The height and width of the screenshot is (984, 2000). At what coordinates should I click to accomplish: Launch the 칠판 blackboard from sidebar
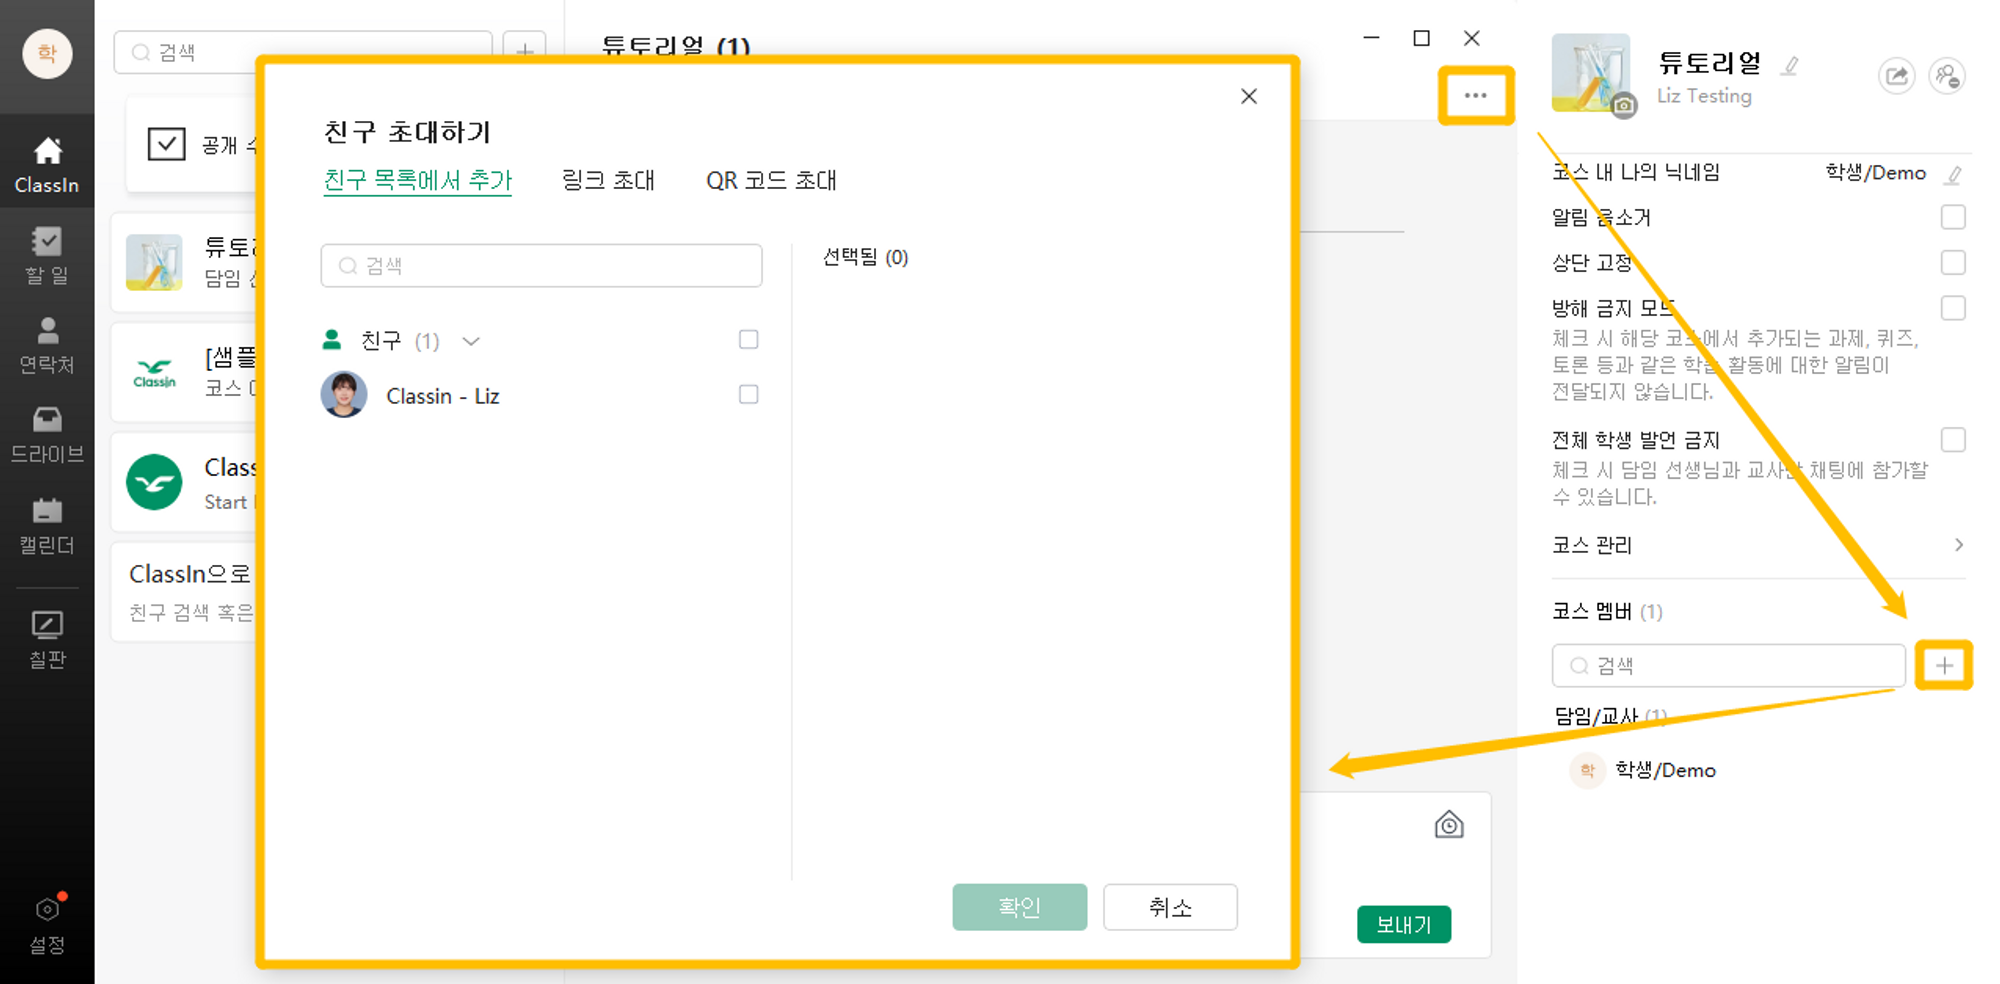47,640
